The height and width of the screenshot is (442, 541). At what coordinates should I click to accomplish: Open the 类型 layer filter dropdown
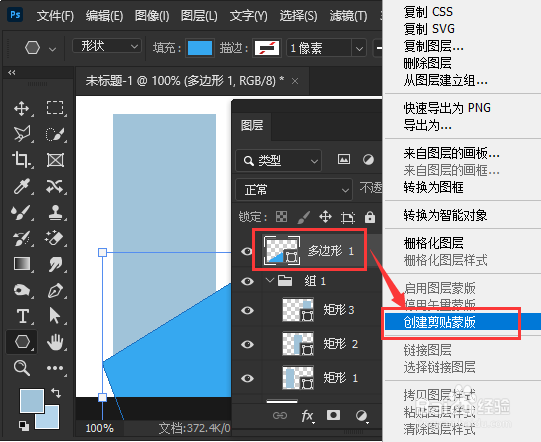click(x=278, y=160)
